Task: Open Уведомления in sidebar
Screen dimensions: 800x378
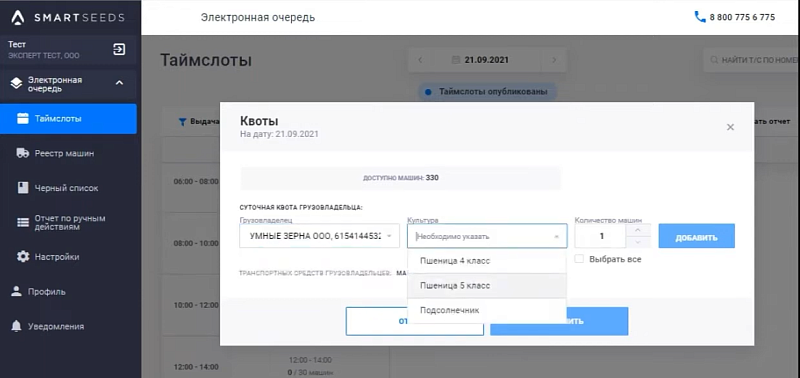Action: [x=56, y=326]
